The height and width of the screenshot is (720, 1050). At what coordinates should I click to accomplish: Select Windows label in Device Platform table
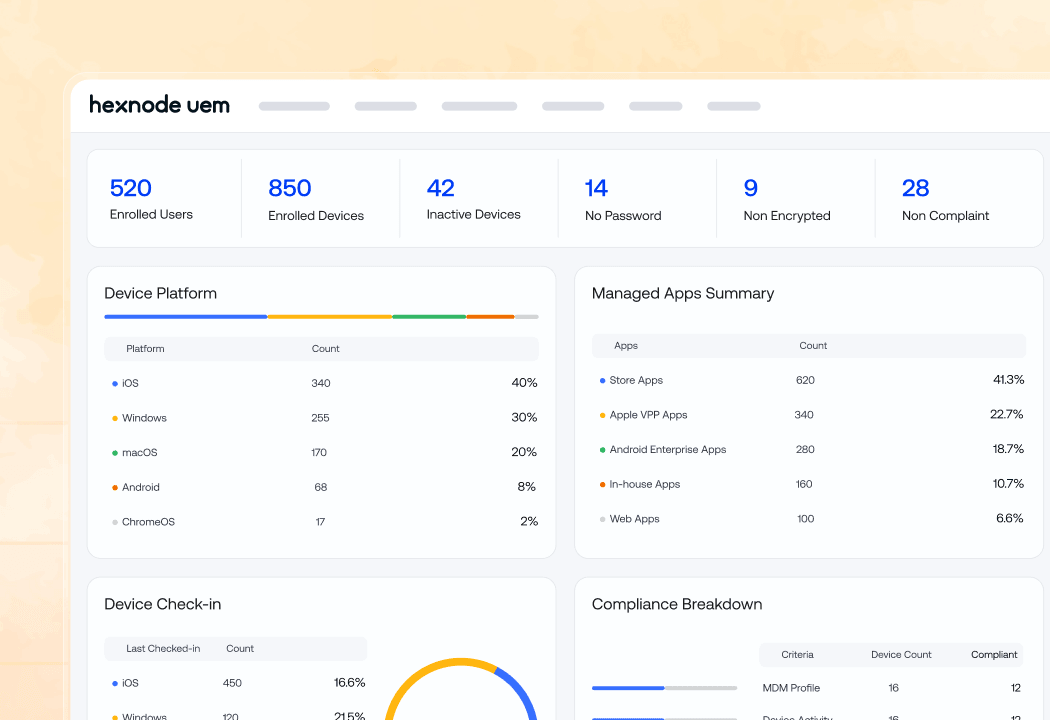144,418
